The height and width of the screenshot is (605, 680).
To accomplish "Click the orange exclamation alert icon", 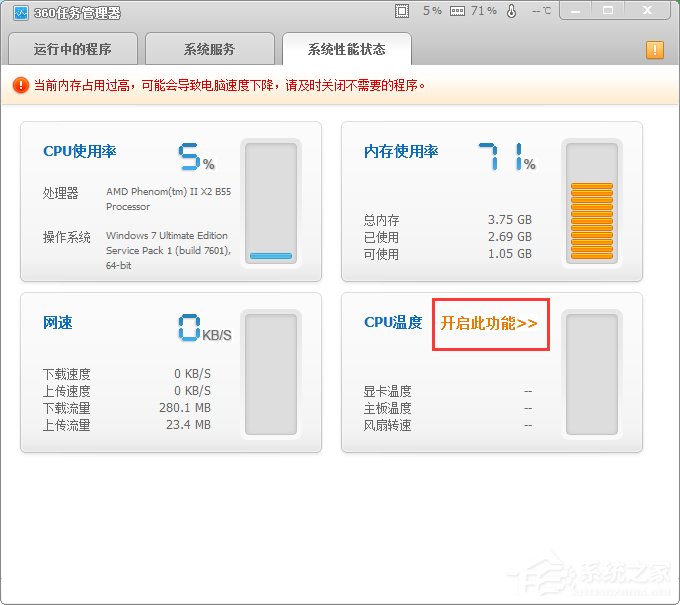I will point(655,49).
